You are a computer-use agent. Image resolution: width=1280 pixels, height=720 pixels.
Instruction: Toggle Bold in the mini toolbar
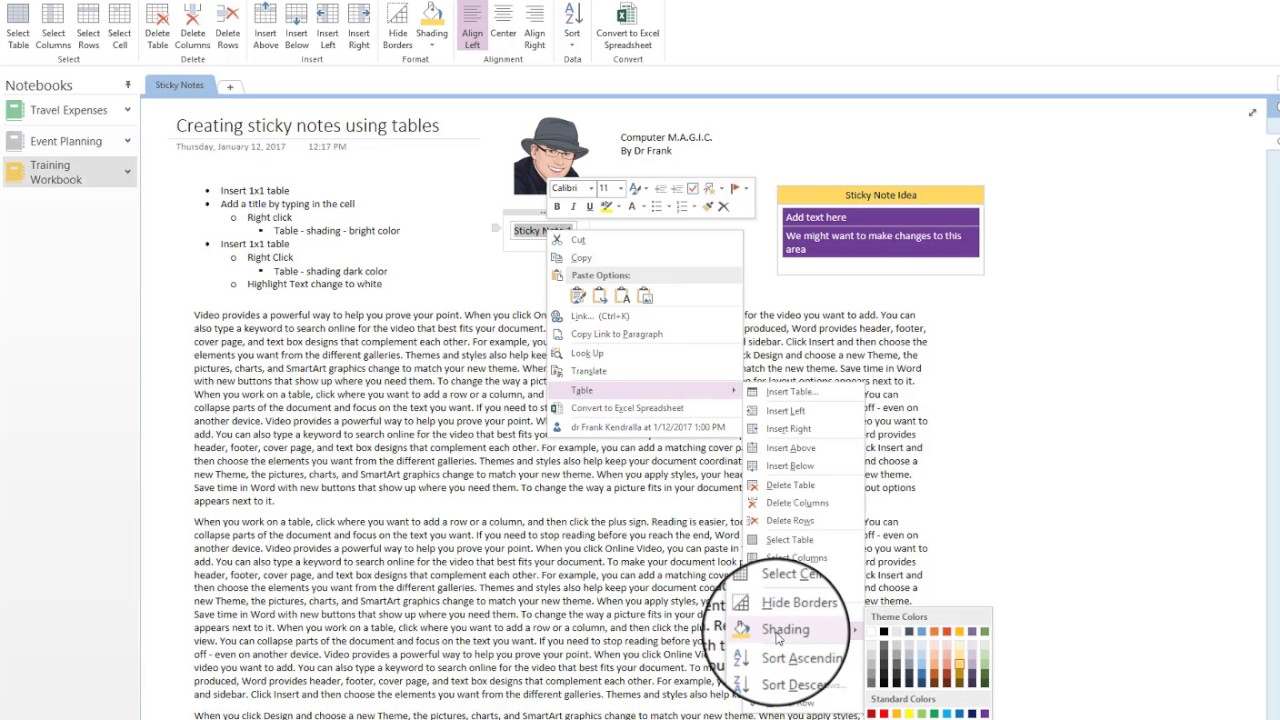(557, 206)
